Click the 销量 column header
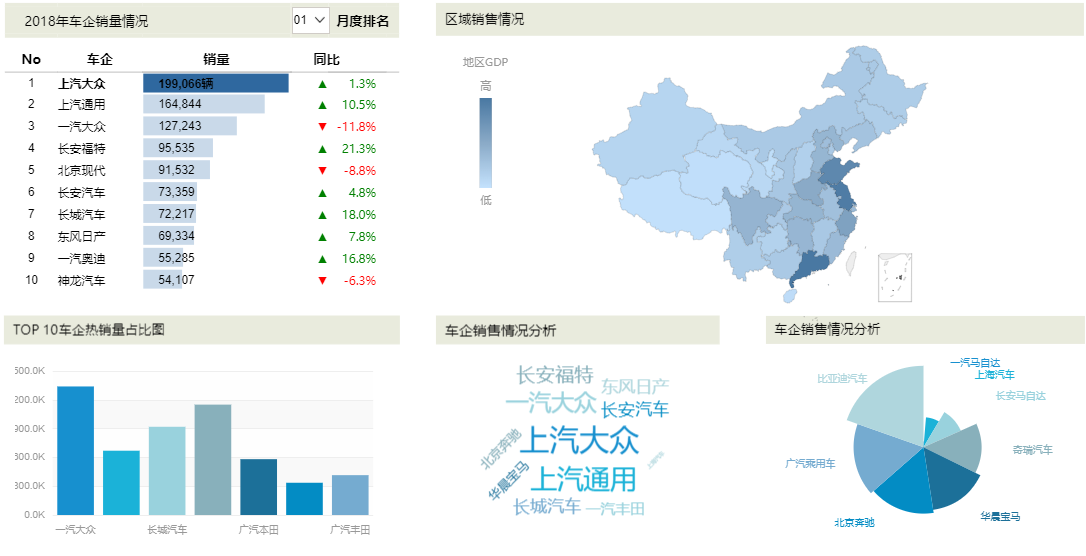The height and width of the screenshot is (556, 1086). [x=216, y=60]
